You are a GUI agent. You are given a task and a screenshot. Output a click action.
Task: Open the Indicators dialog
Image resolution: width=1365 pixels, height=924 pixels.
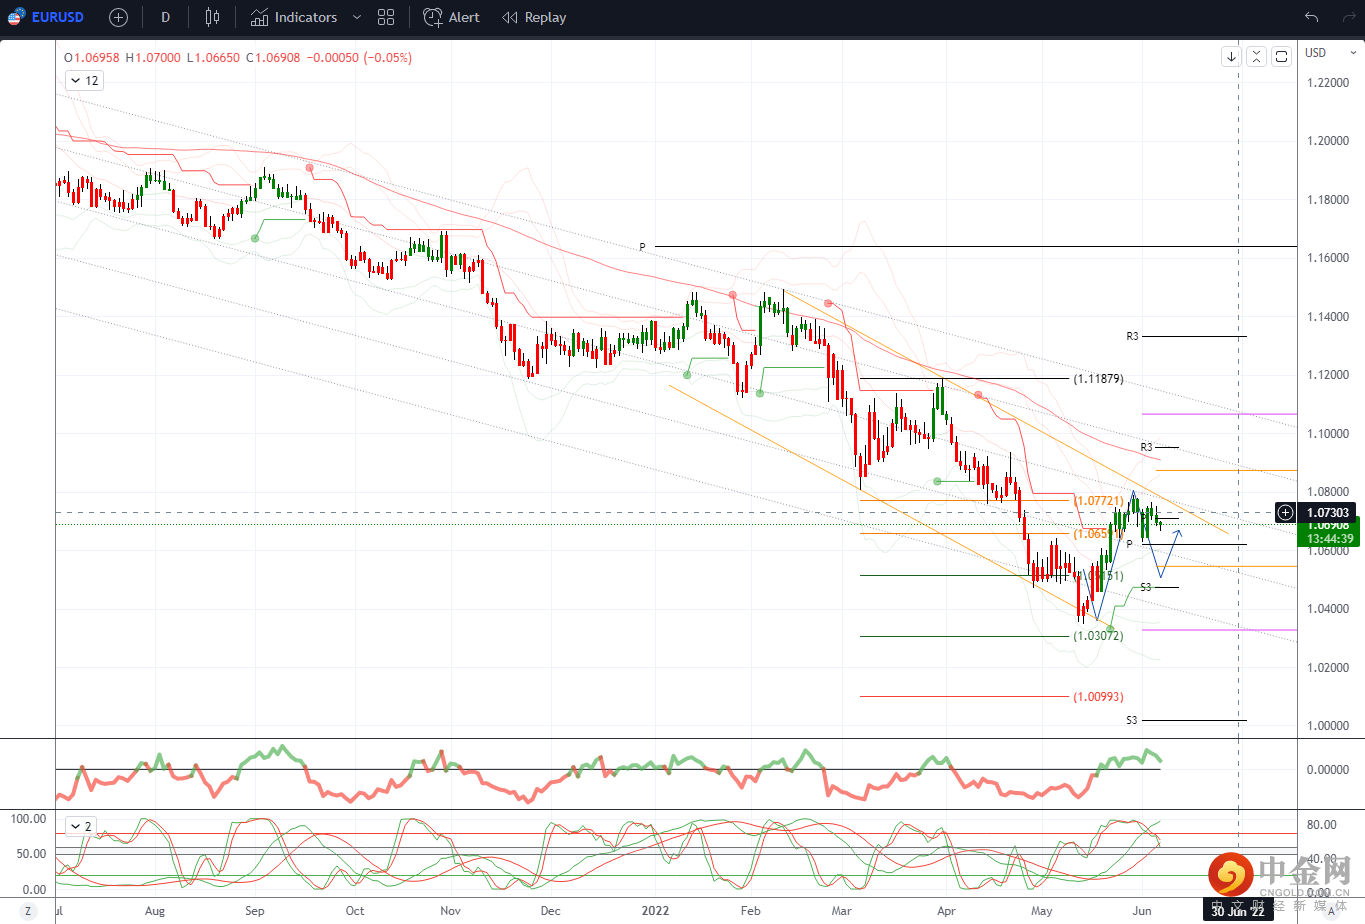294,17
